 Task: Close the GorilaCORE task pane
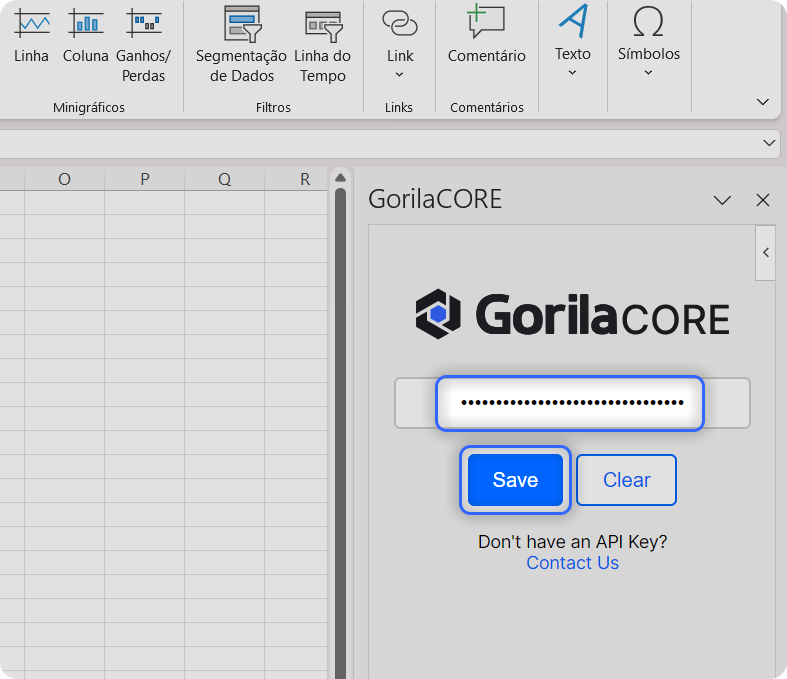tap(763, 200)
